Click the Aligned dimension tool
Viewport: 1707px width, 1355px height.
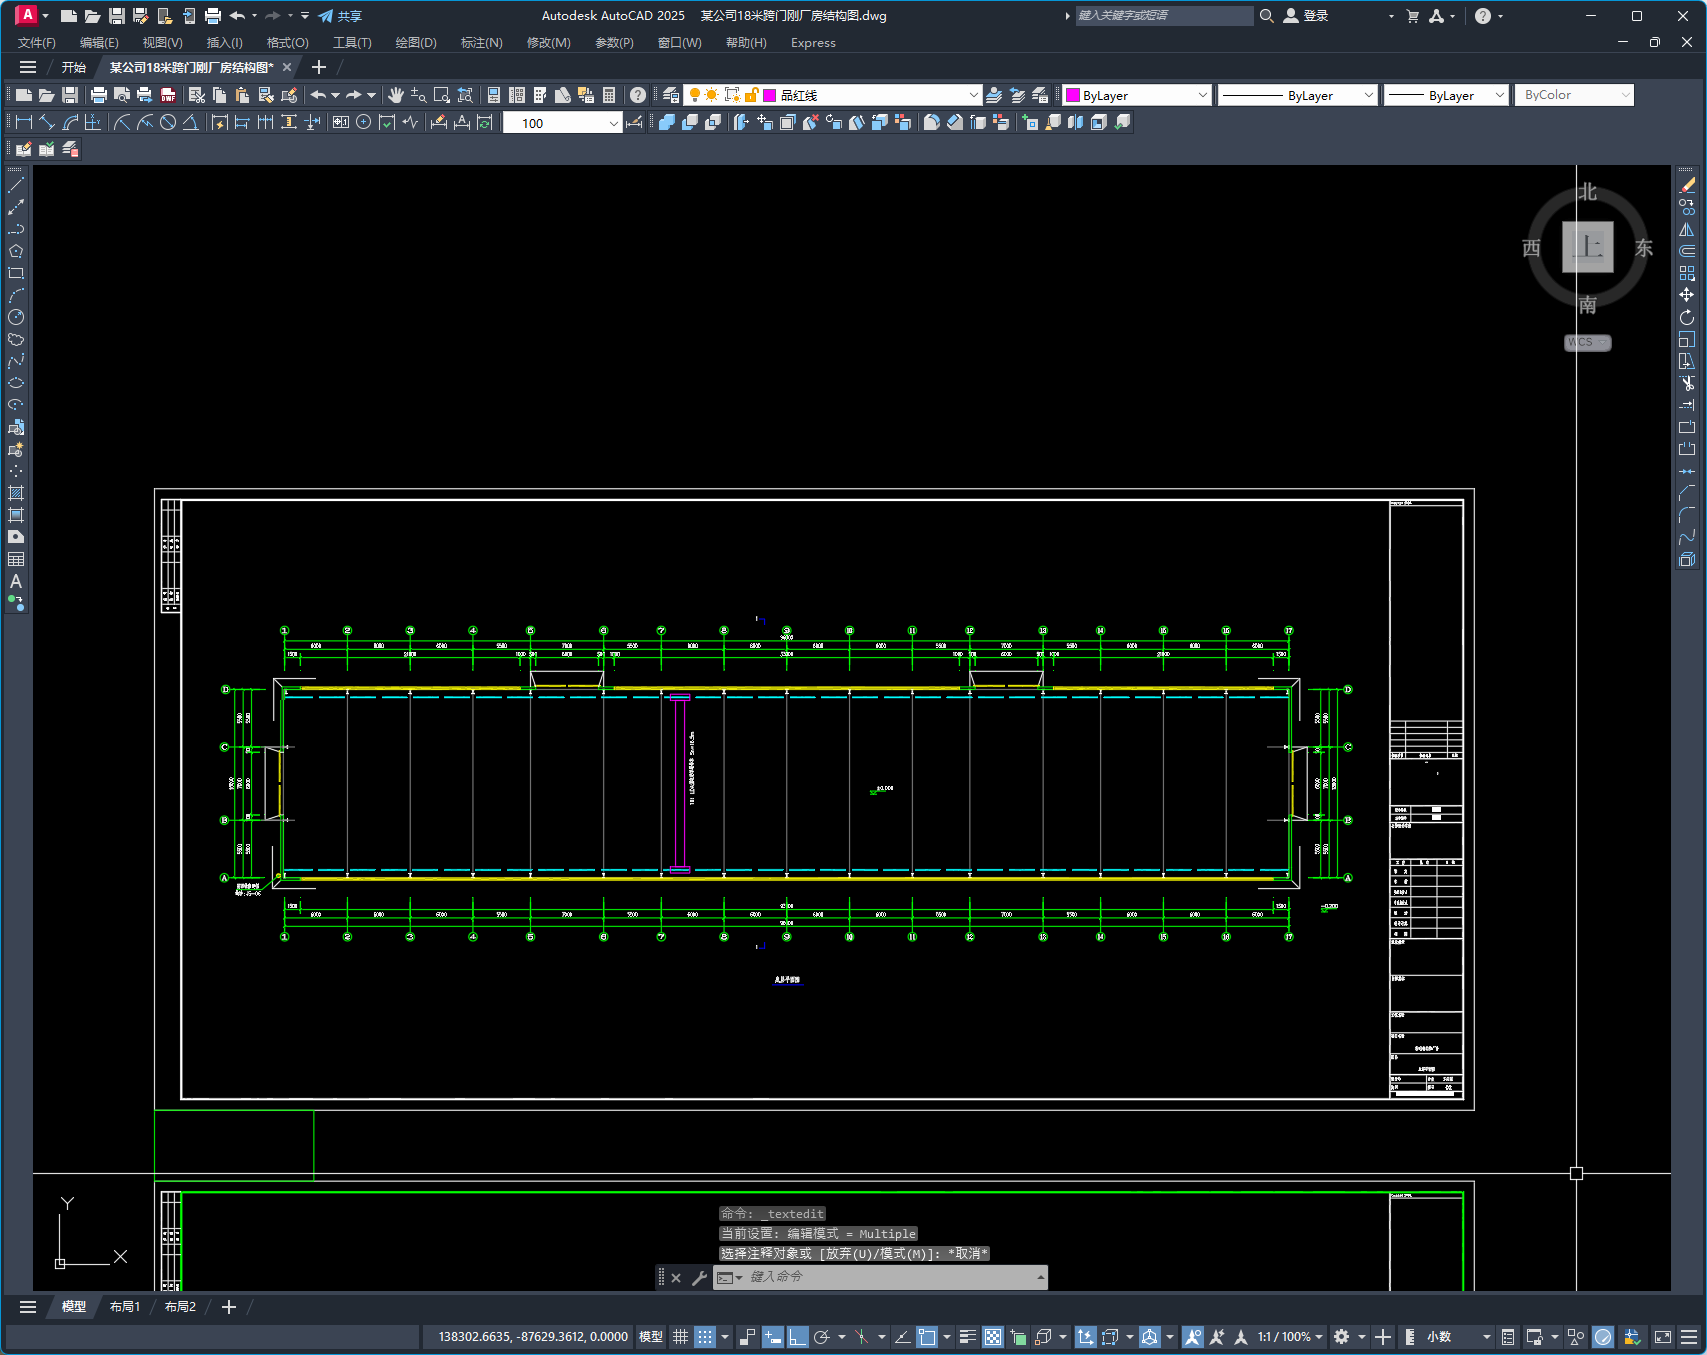click(x=47, y=122)
